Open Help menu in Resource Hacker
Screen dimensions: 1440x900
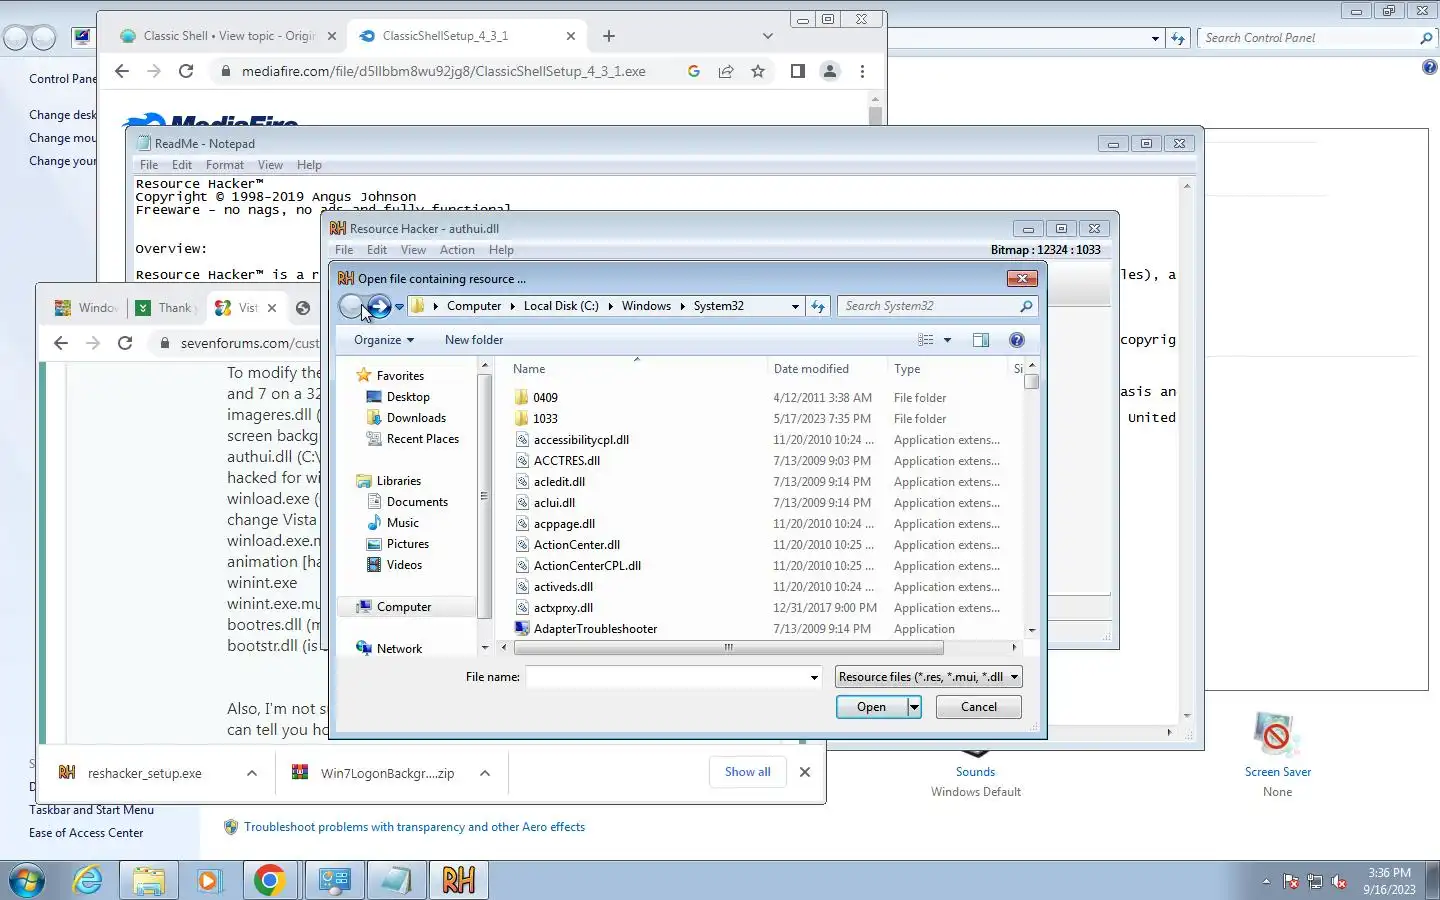(x=501, y=250)
